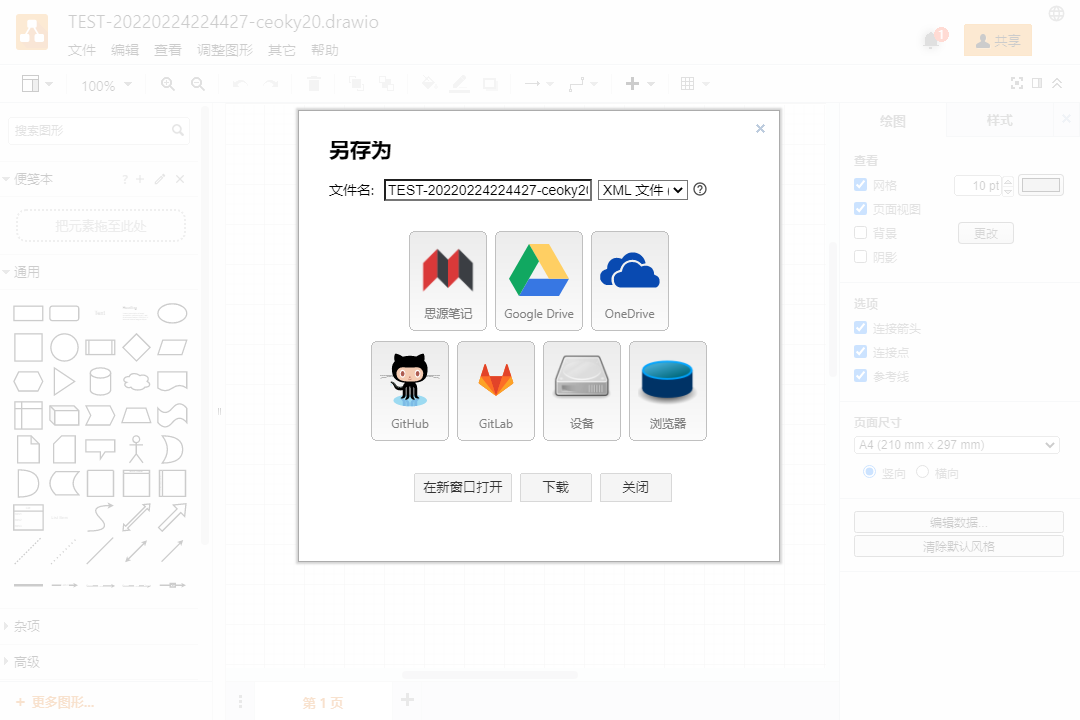Screen dimensions: 1080x720
Task: Select the 横向 radio button
Action: pos(922,472)
